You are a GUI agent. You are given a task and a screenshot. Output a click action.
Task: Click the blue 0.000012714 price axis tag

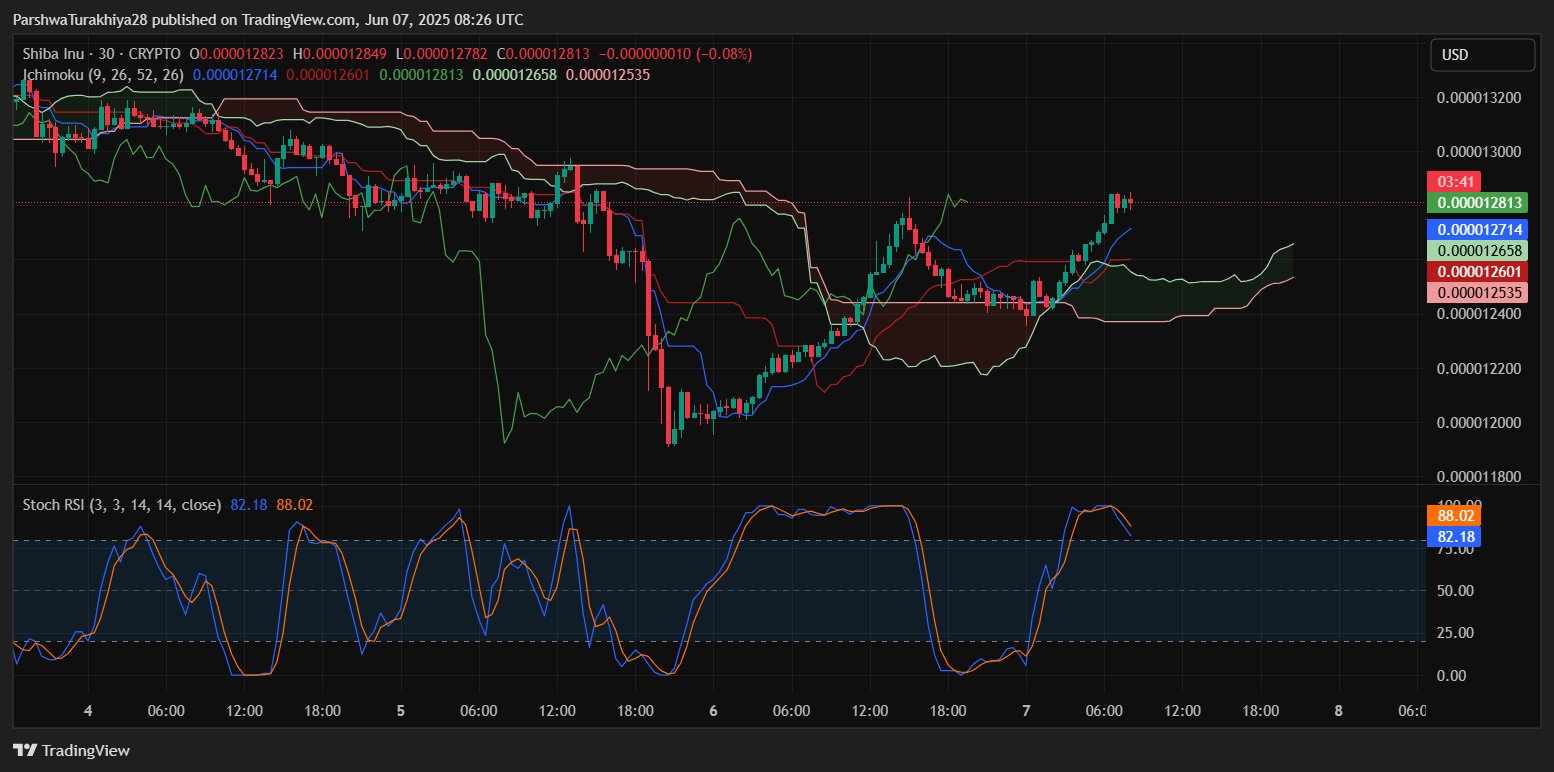tap(1479, 230)
